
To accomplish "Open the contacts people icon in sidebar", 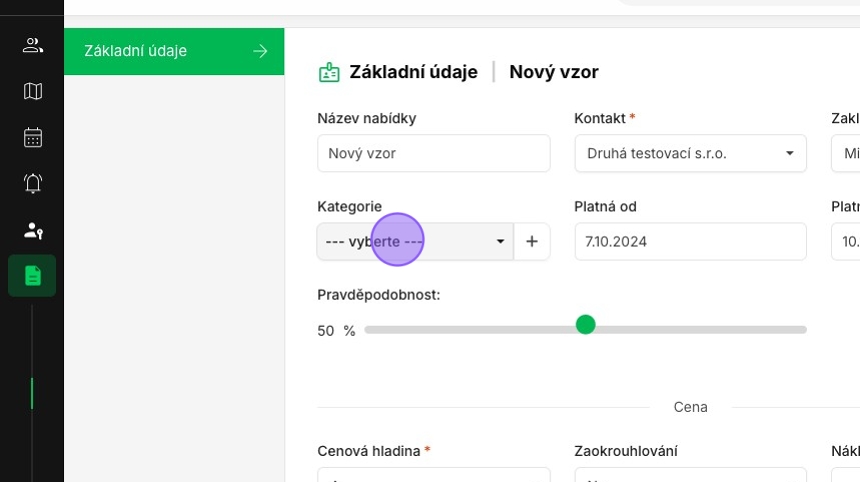I will point(33,45).
